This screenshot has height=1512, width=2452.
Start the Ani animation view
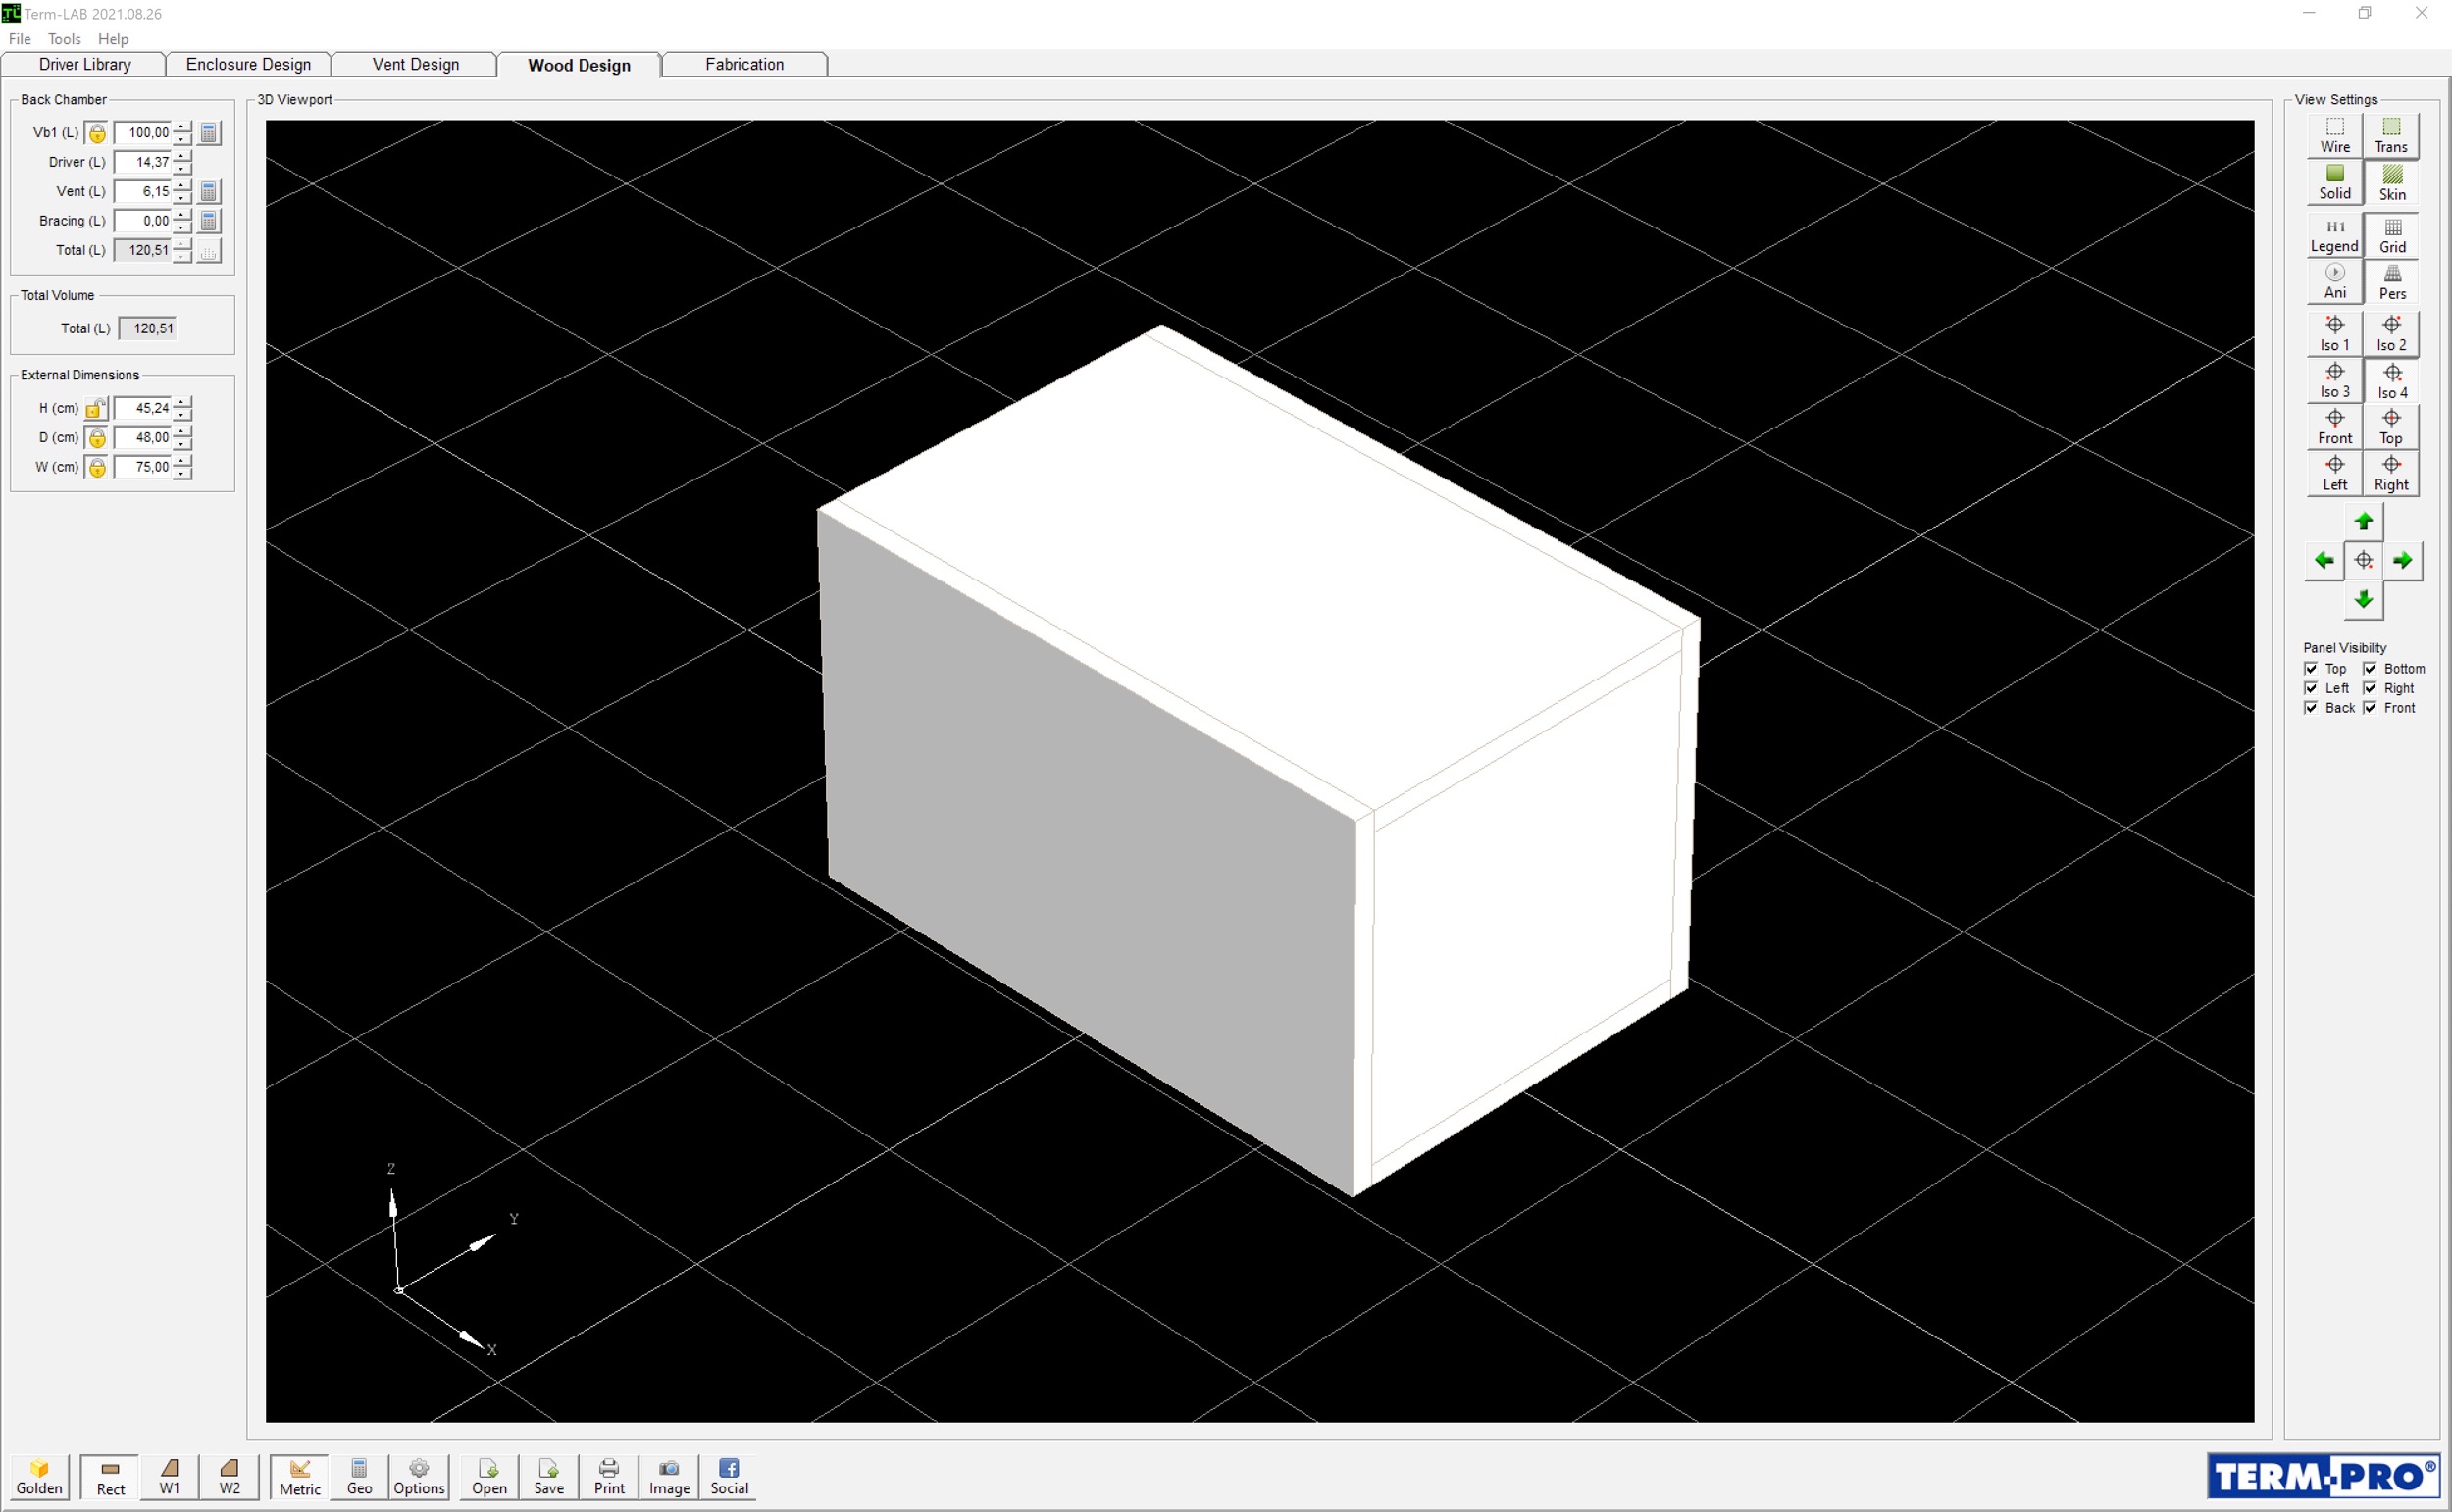[2334, 281]
